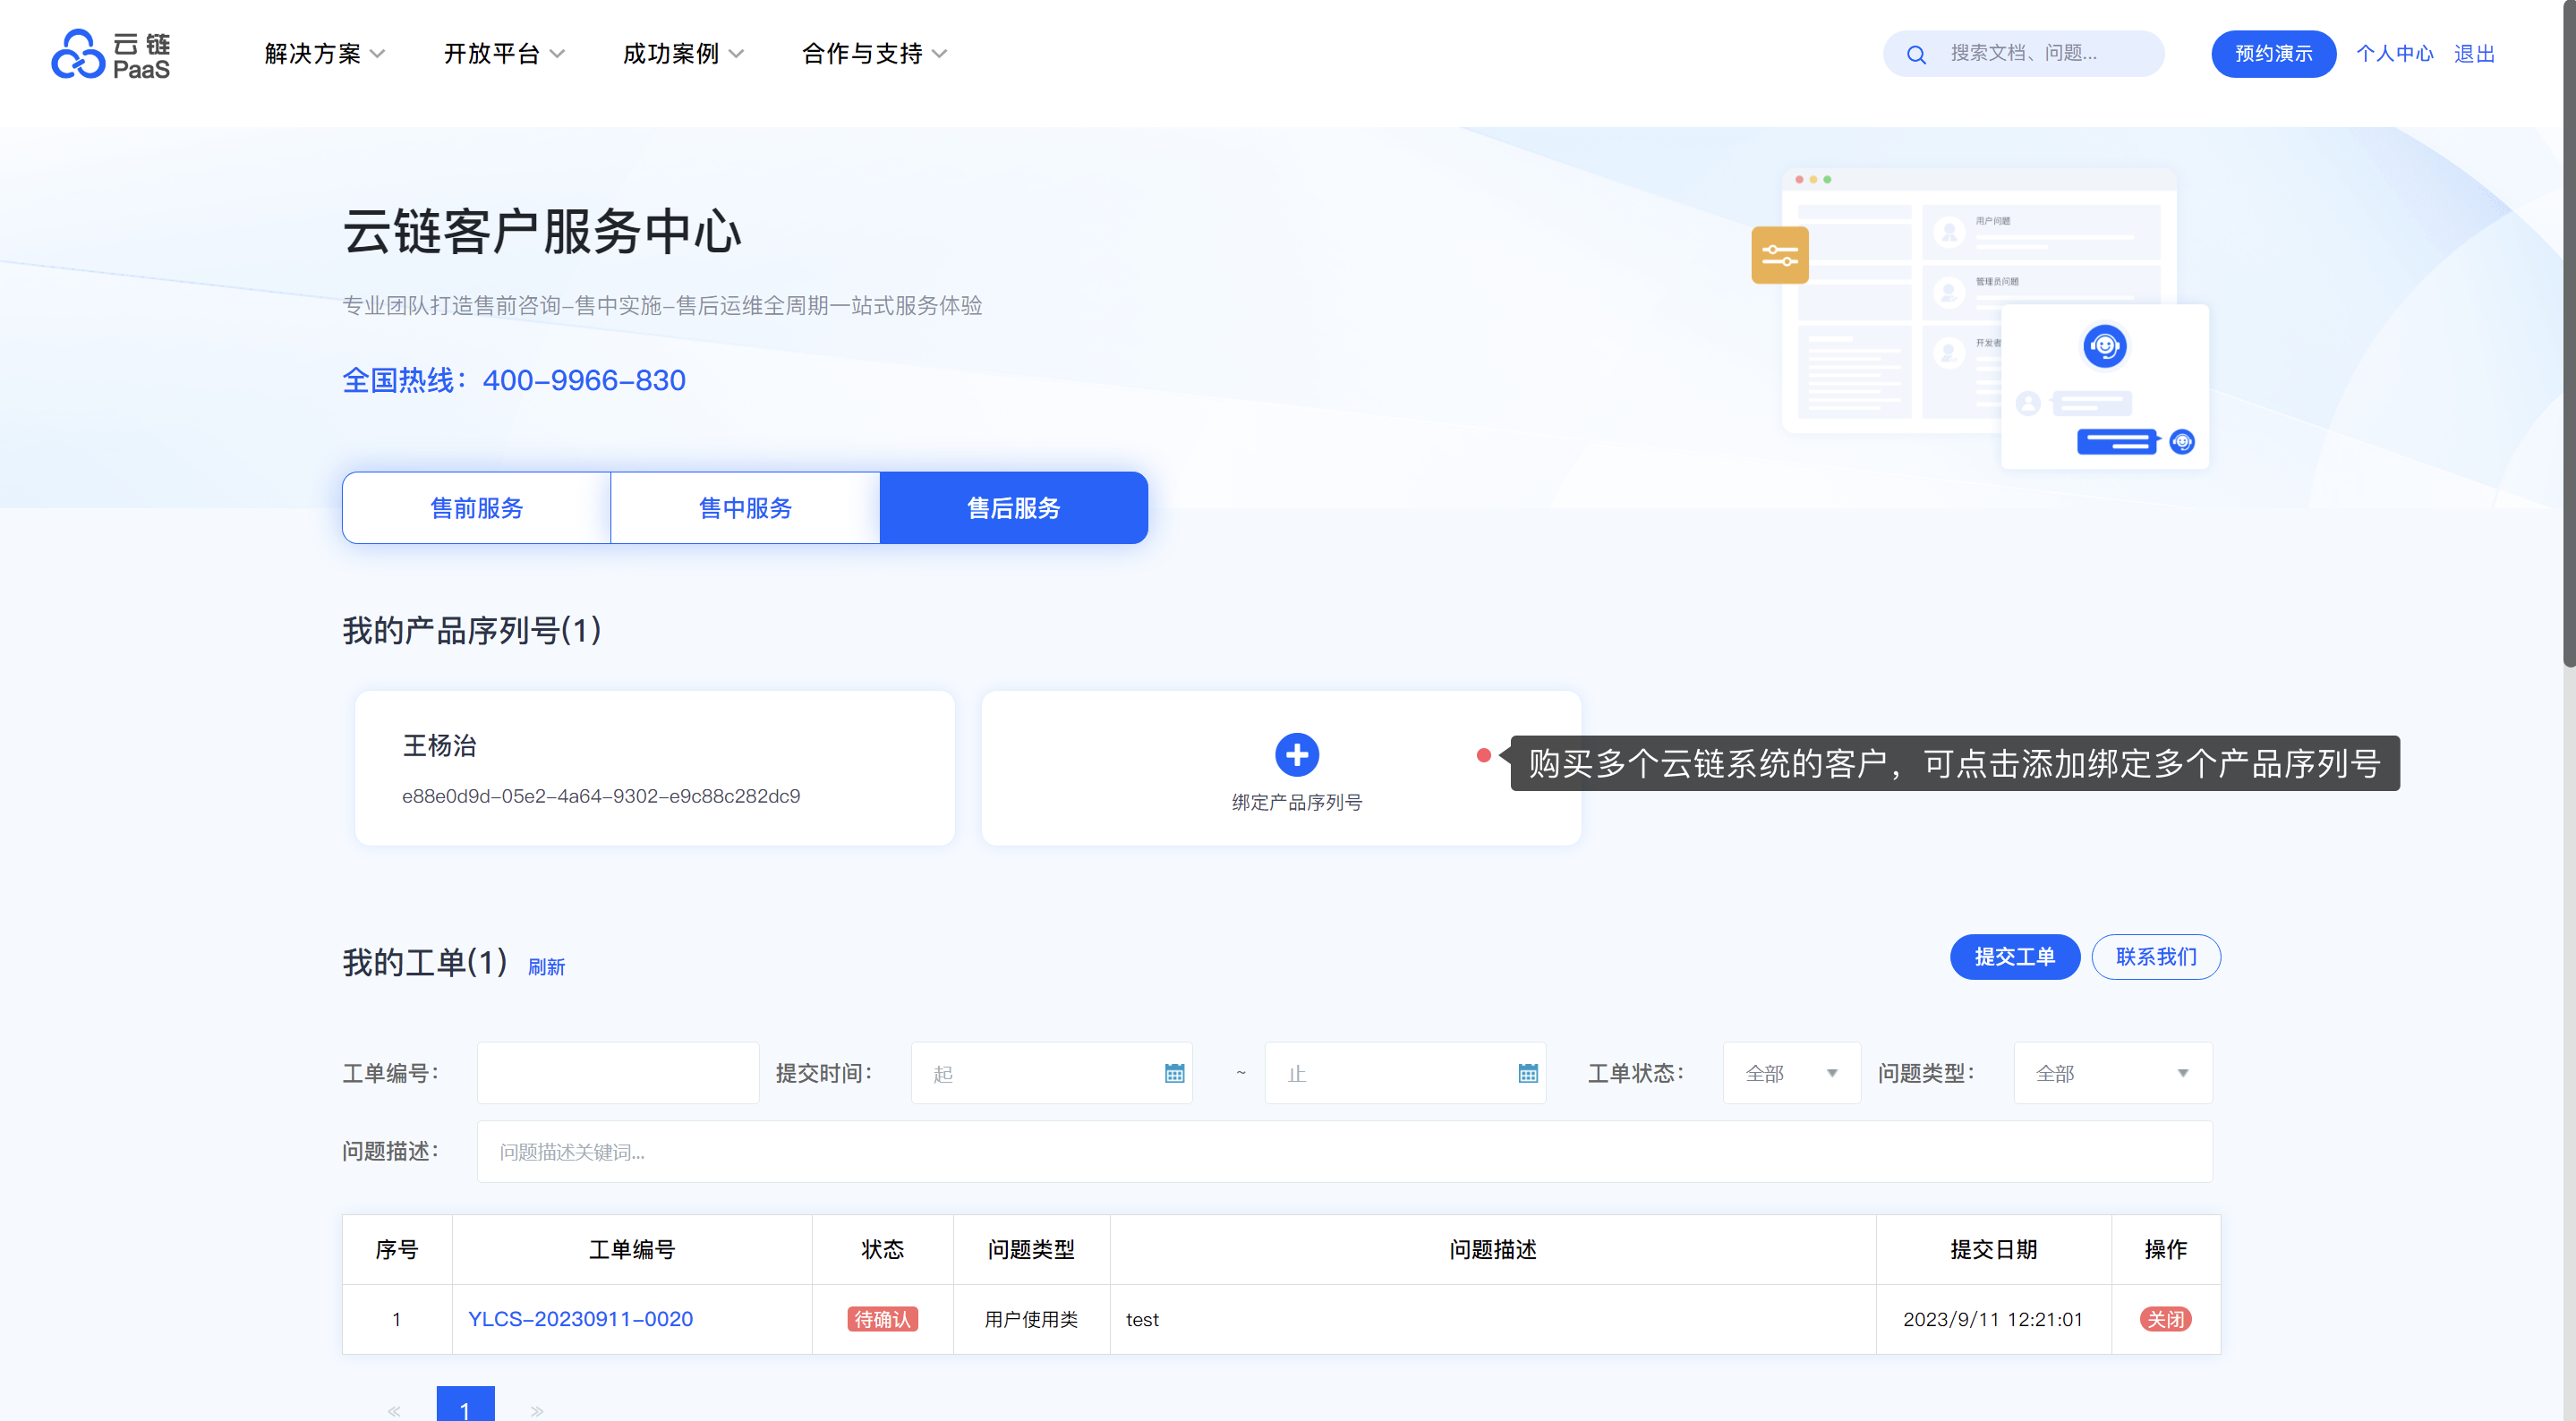The image size is (2576, 1421).
Task: Click the blue plus icon to bind serial number
Action: pos(1296,755)
